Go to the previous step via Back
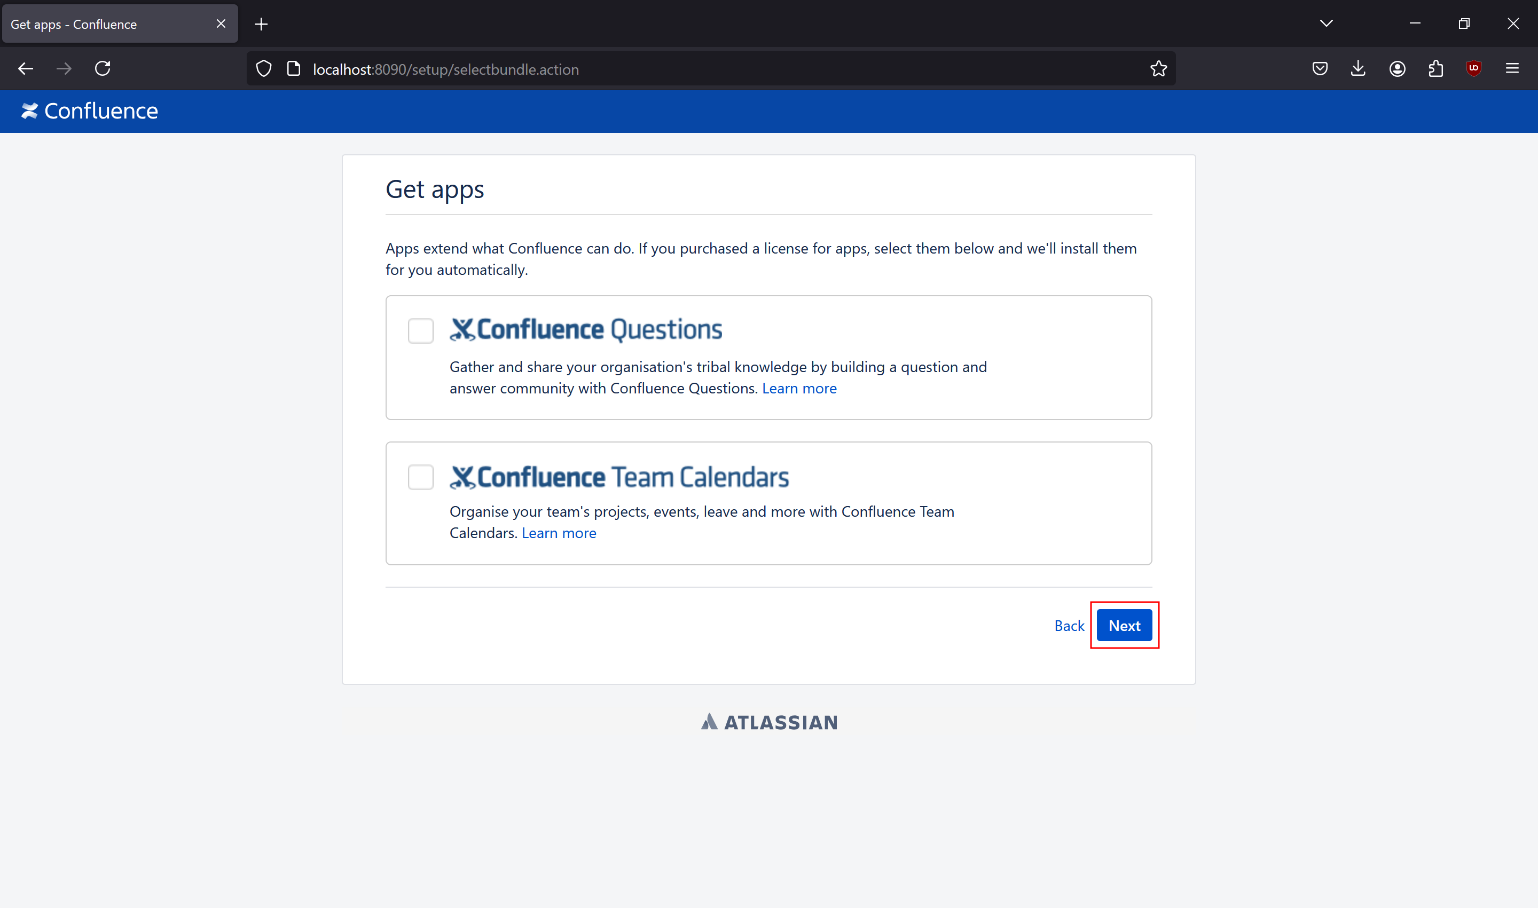The height and width of the screenshot is (908, 1538). 1069,626
